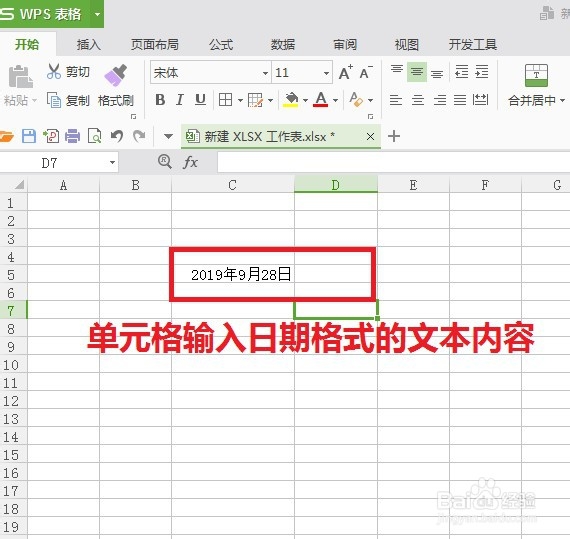Increase font size with A+ icon
Screen dimensions: 570x539
tap(345, 72)
